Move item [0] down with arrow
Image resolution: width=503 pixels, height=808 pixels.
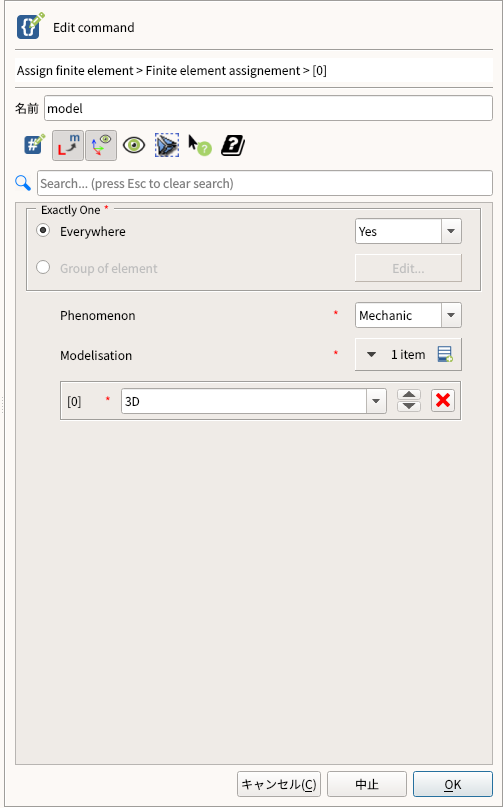coord(409,406)
